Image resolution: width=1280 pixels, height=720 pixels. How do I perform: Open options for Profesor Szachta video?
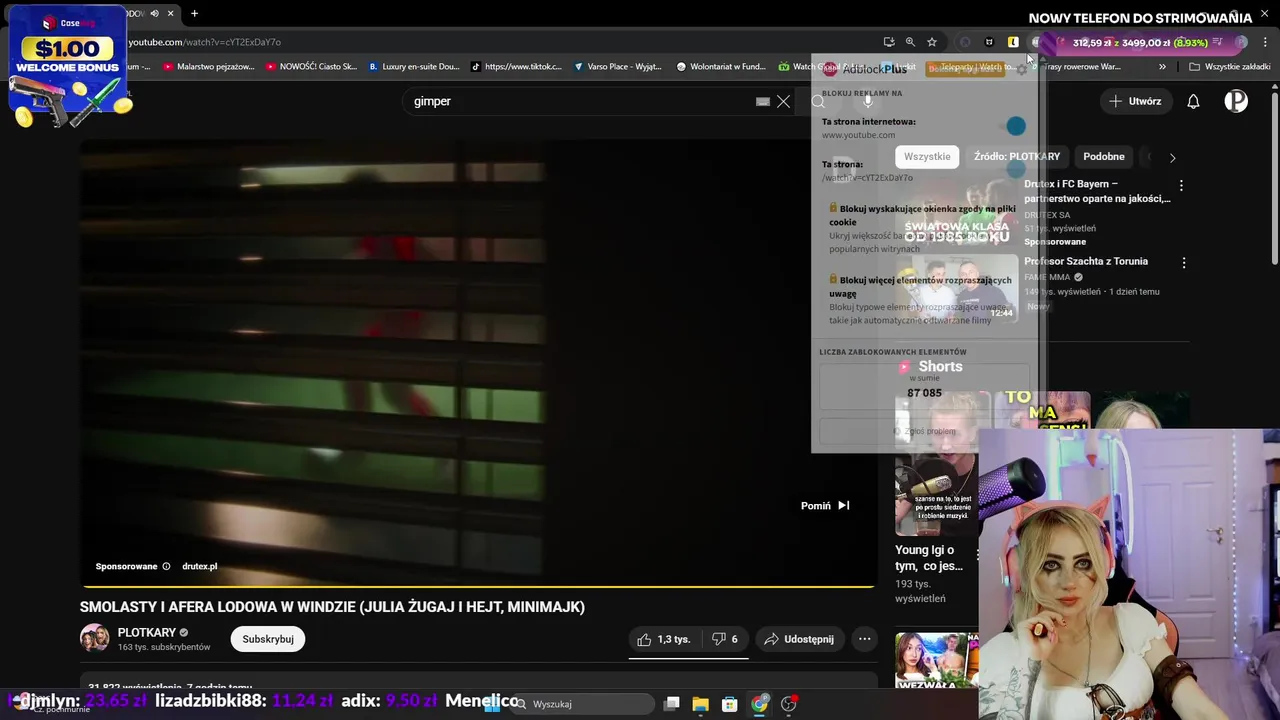[x=1184, y=263]
